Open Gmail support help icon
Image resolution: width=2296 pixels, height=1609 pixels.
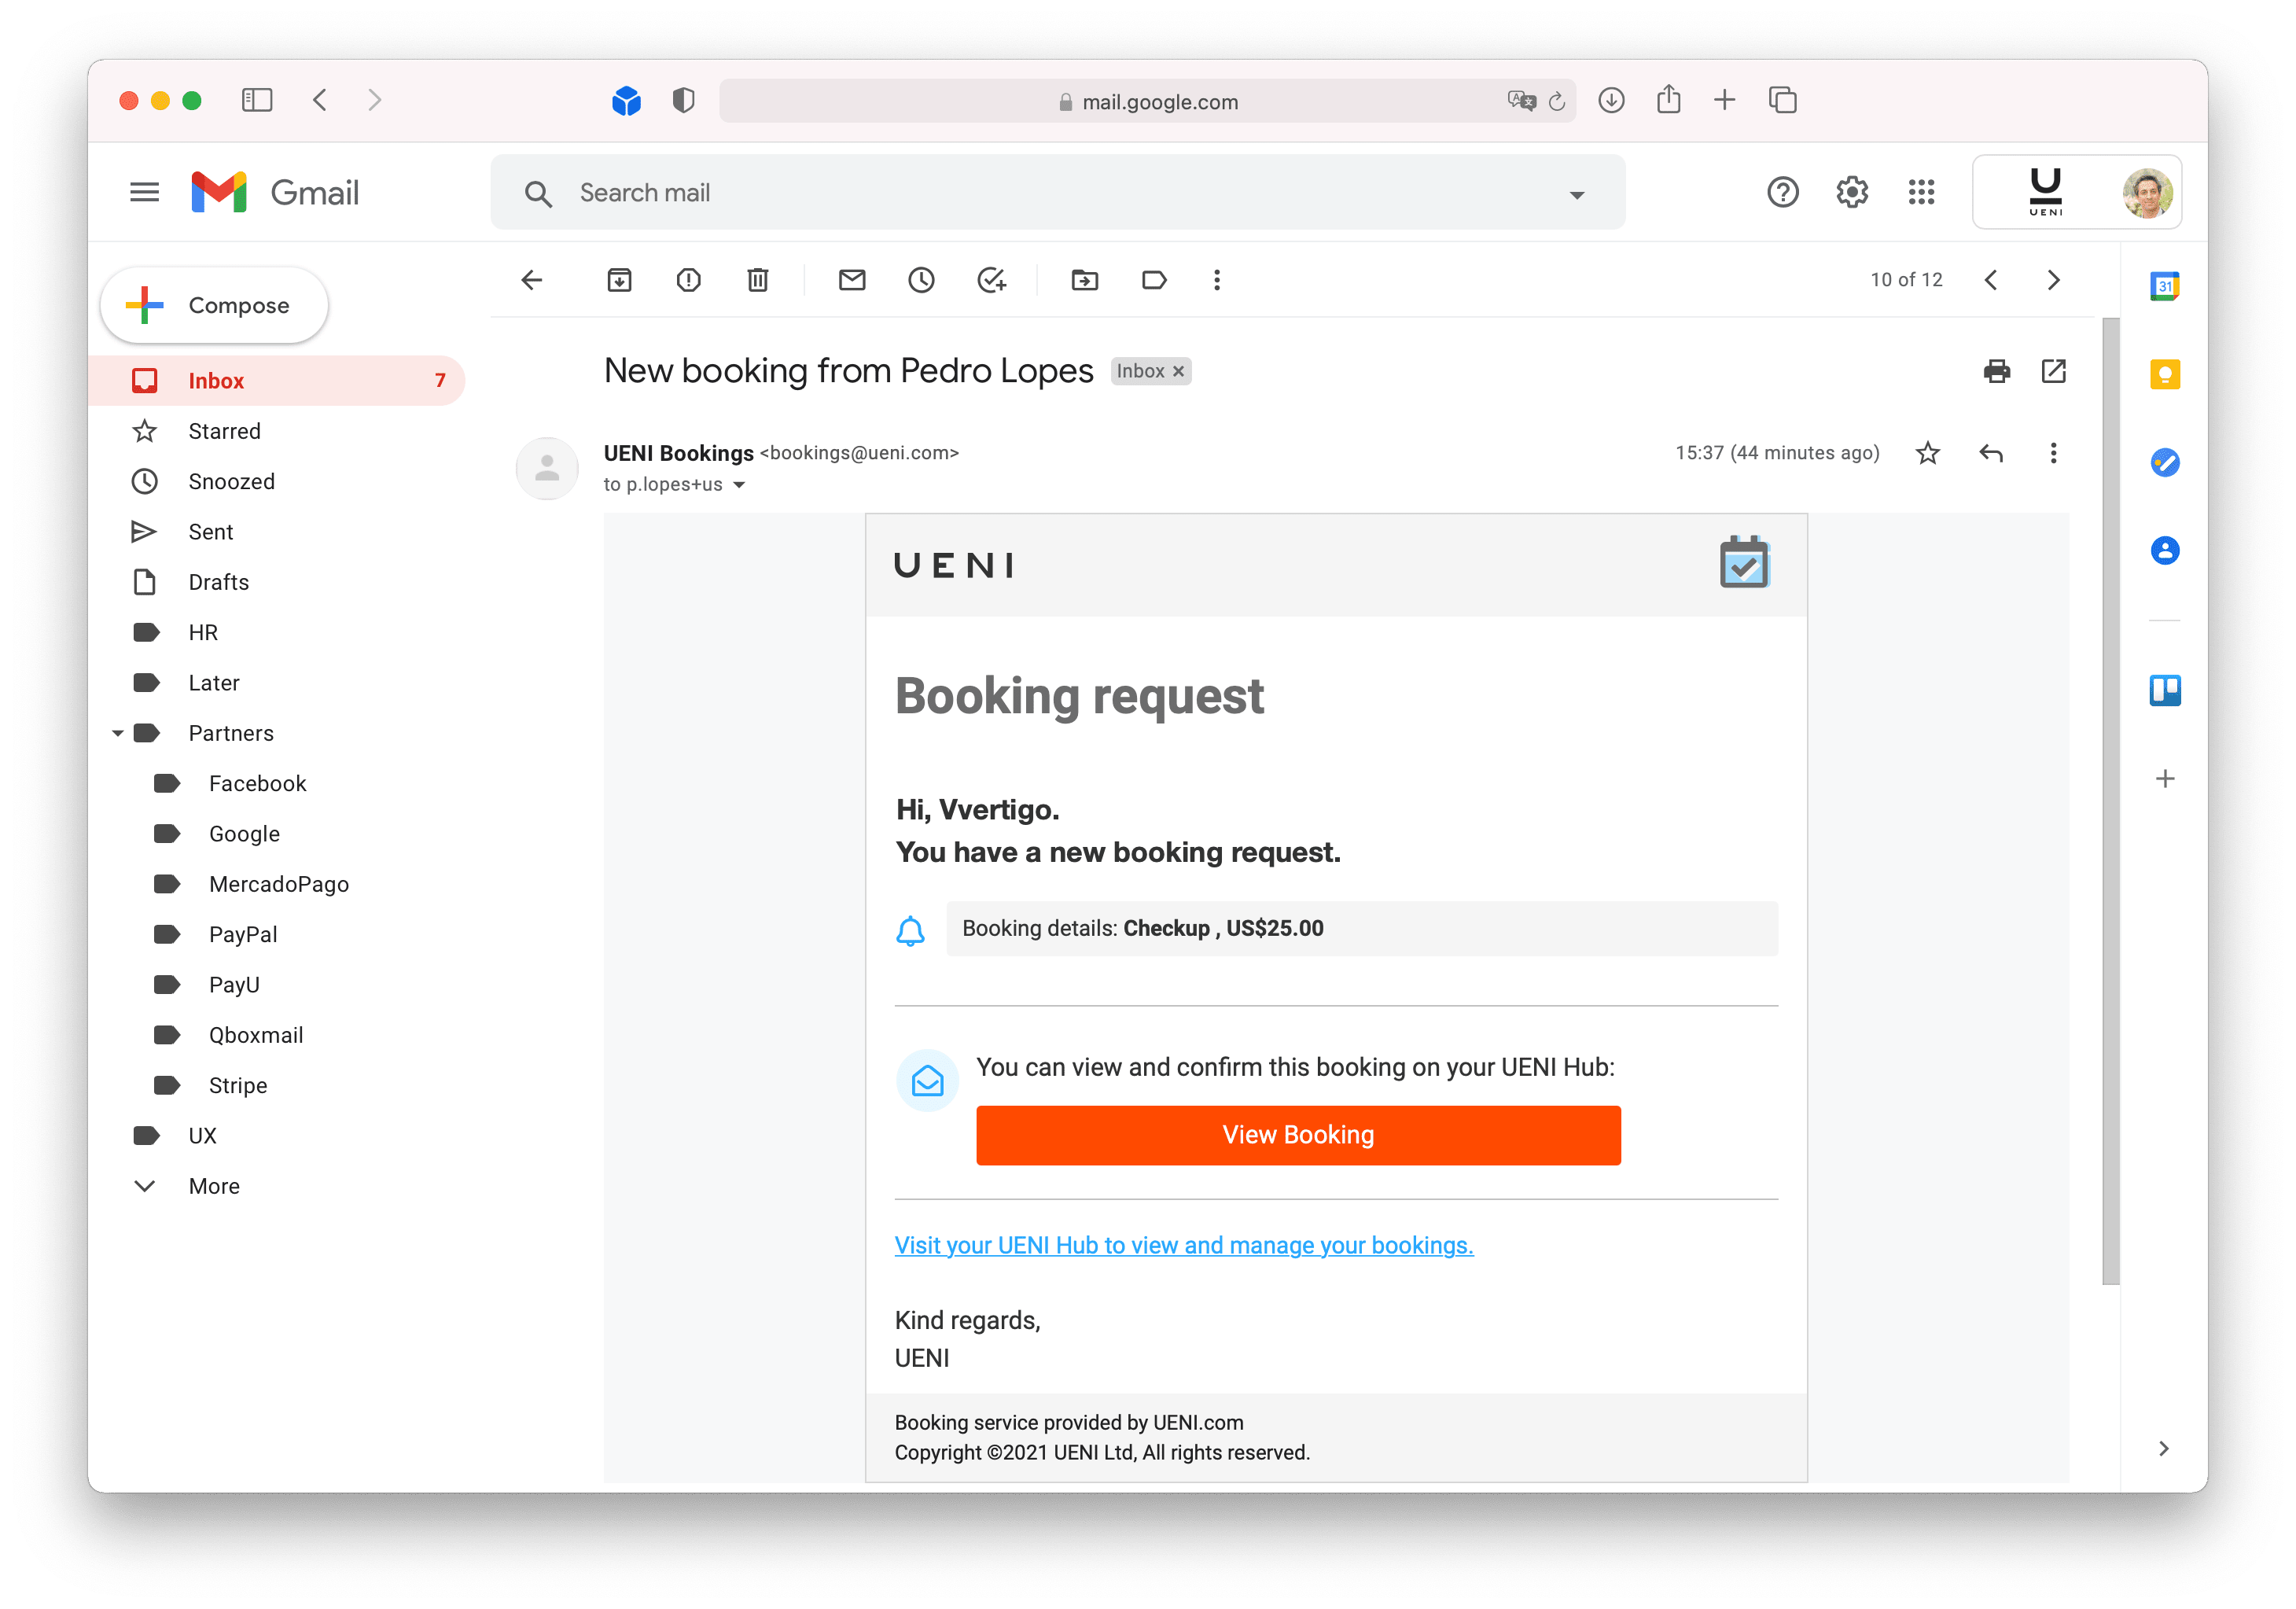pos(1782,192)
